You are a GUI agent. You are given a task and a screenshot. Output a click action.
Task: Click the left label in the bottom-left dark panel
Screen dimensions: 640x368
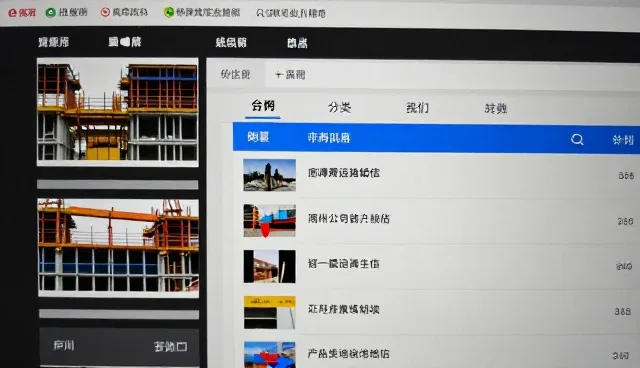click(64, 346)
